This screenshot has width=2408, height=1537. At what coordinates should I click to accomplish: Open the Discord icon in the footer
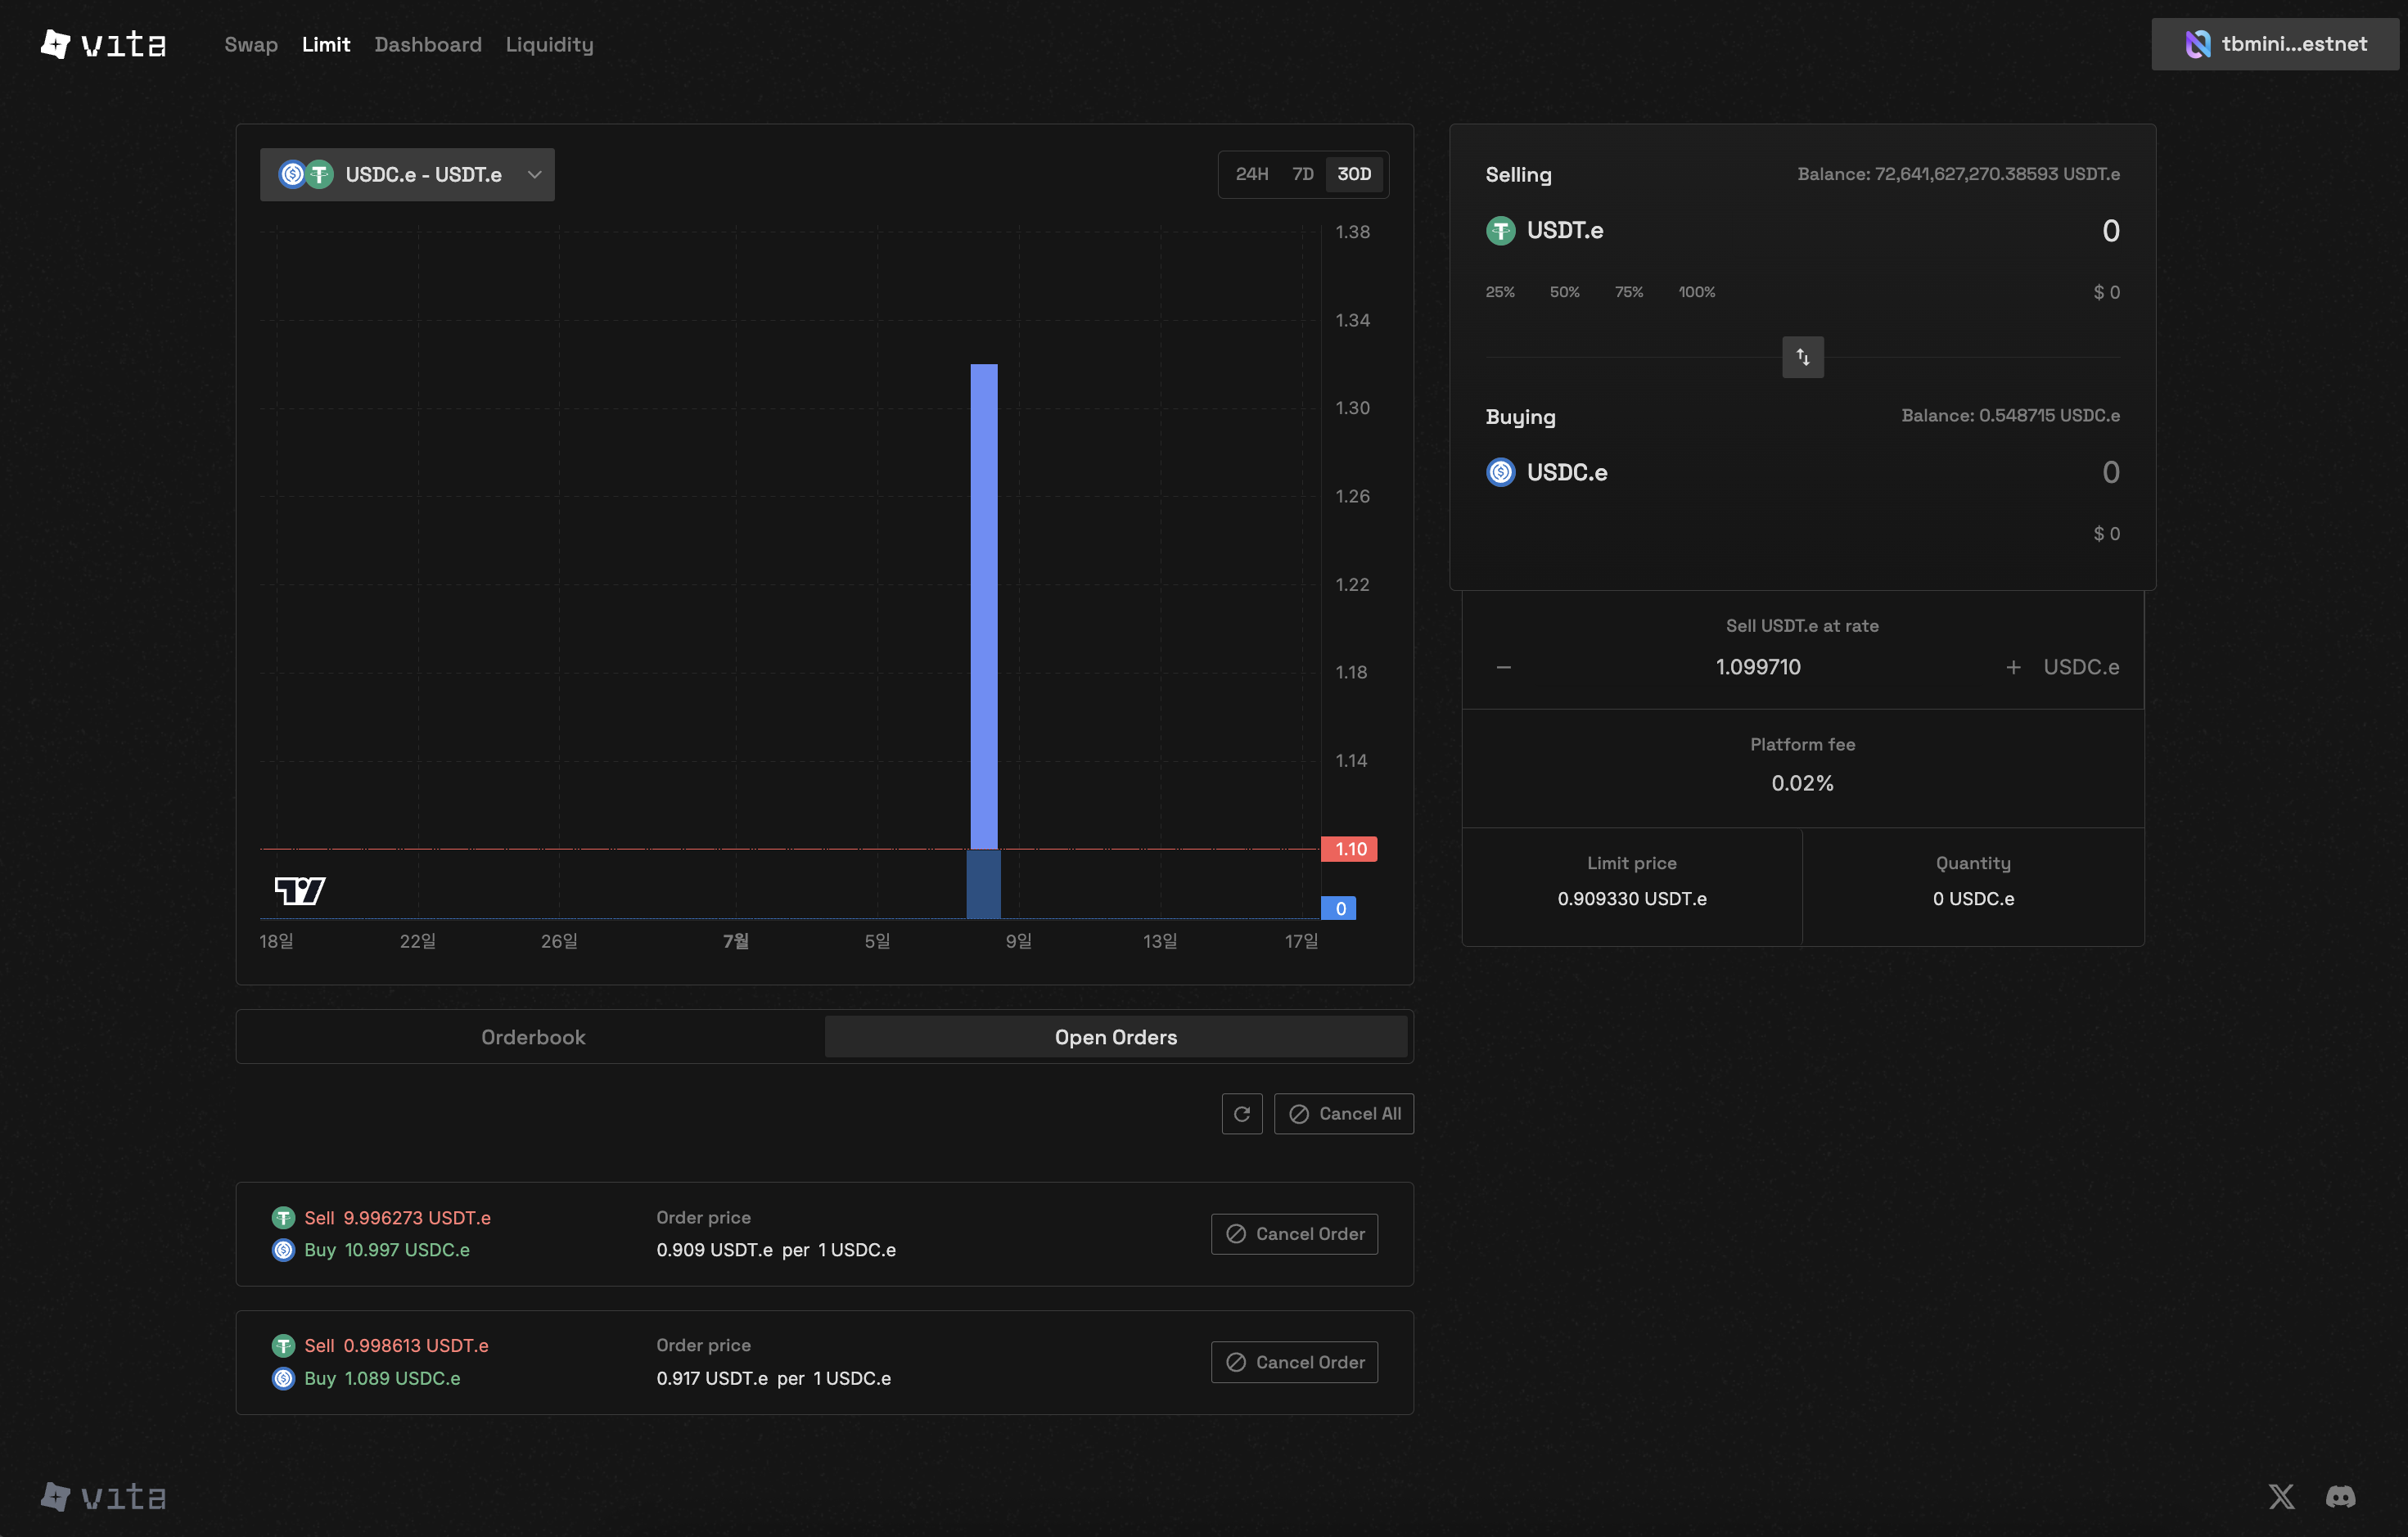point(2340,1496)
